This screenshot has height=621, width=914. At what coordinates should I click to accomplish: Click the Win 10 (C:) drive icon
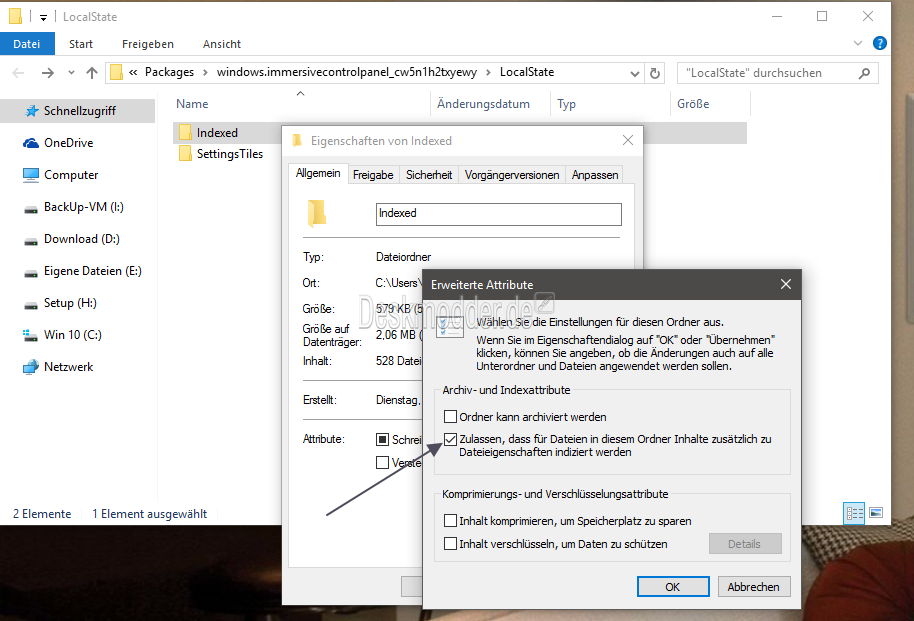[x=30, y=335]
